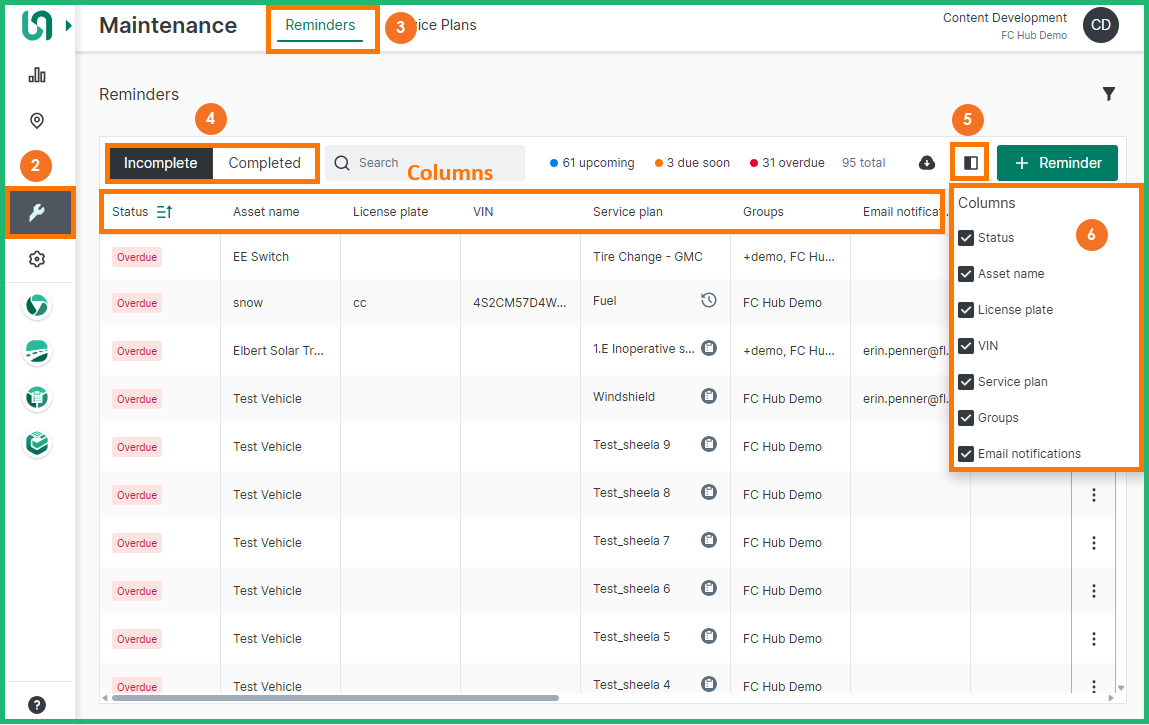
Task: Open the three-dot menu for Test_sheela 8 row
Action: [1094, 495]
